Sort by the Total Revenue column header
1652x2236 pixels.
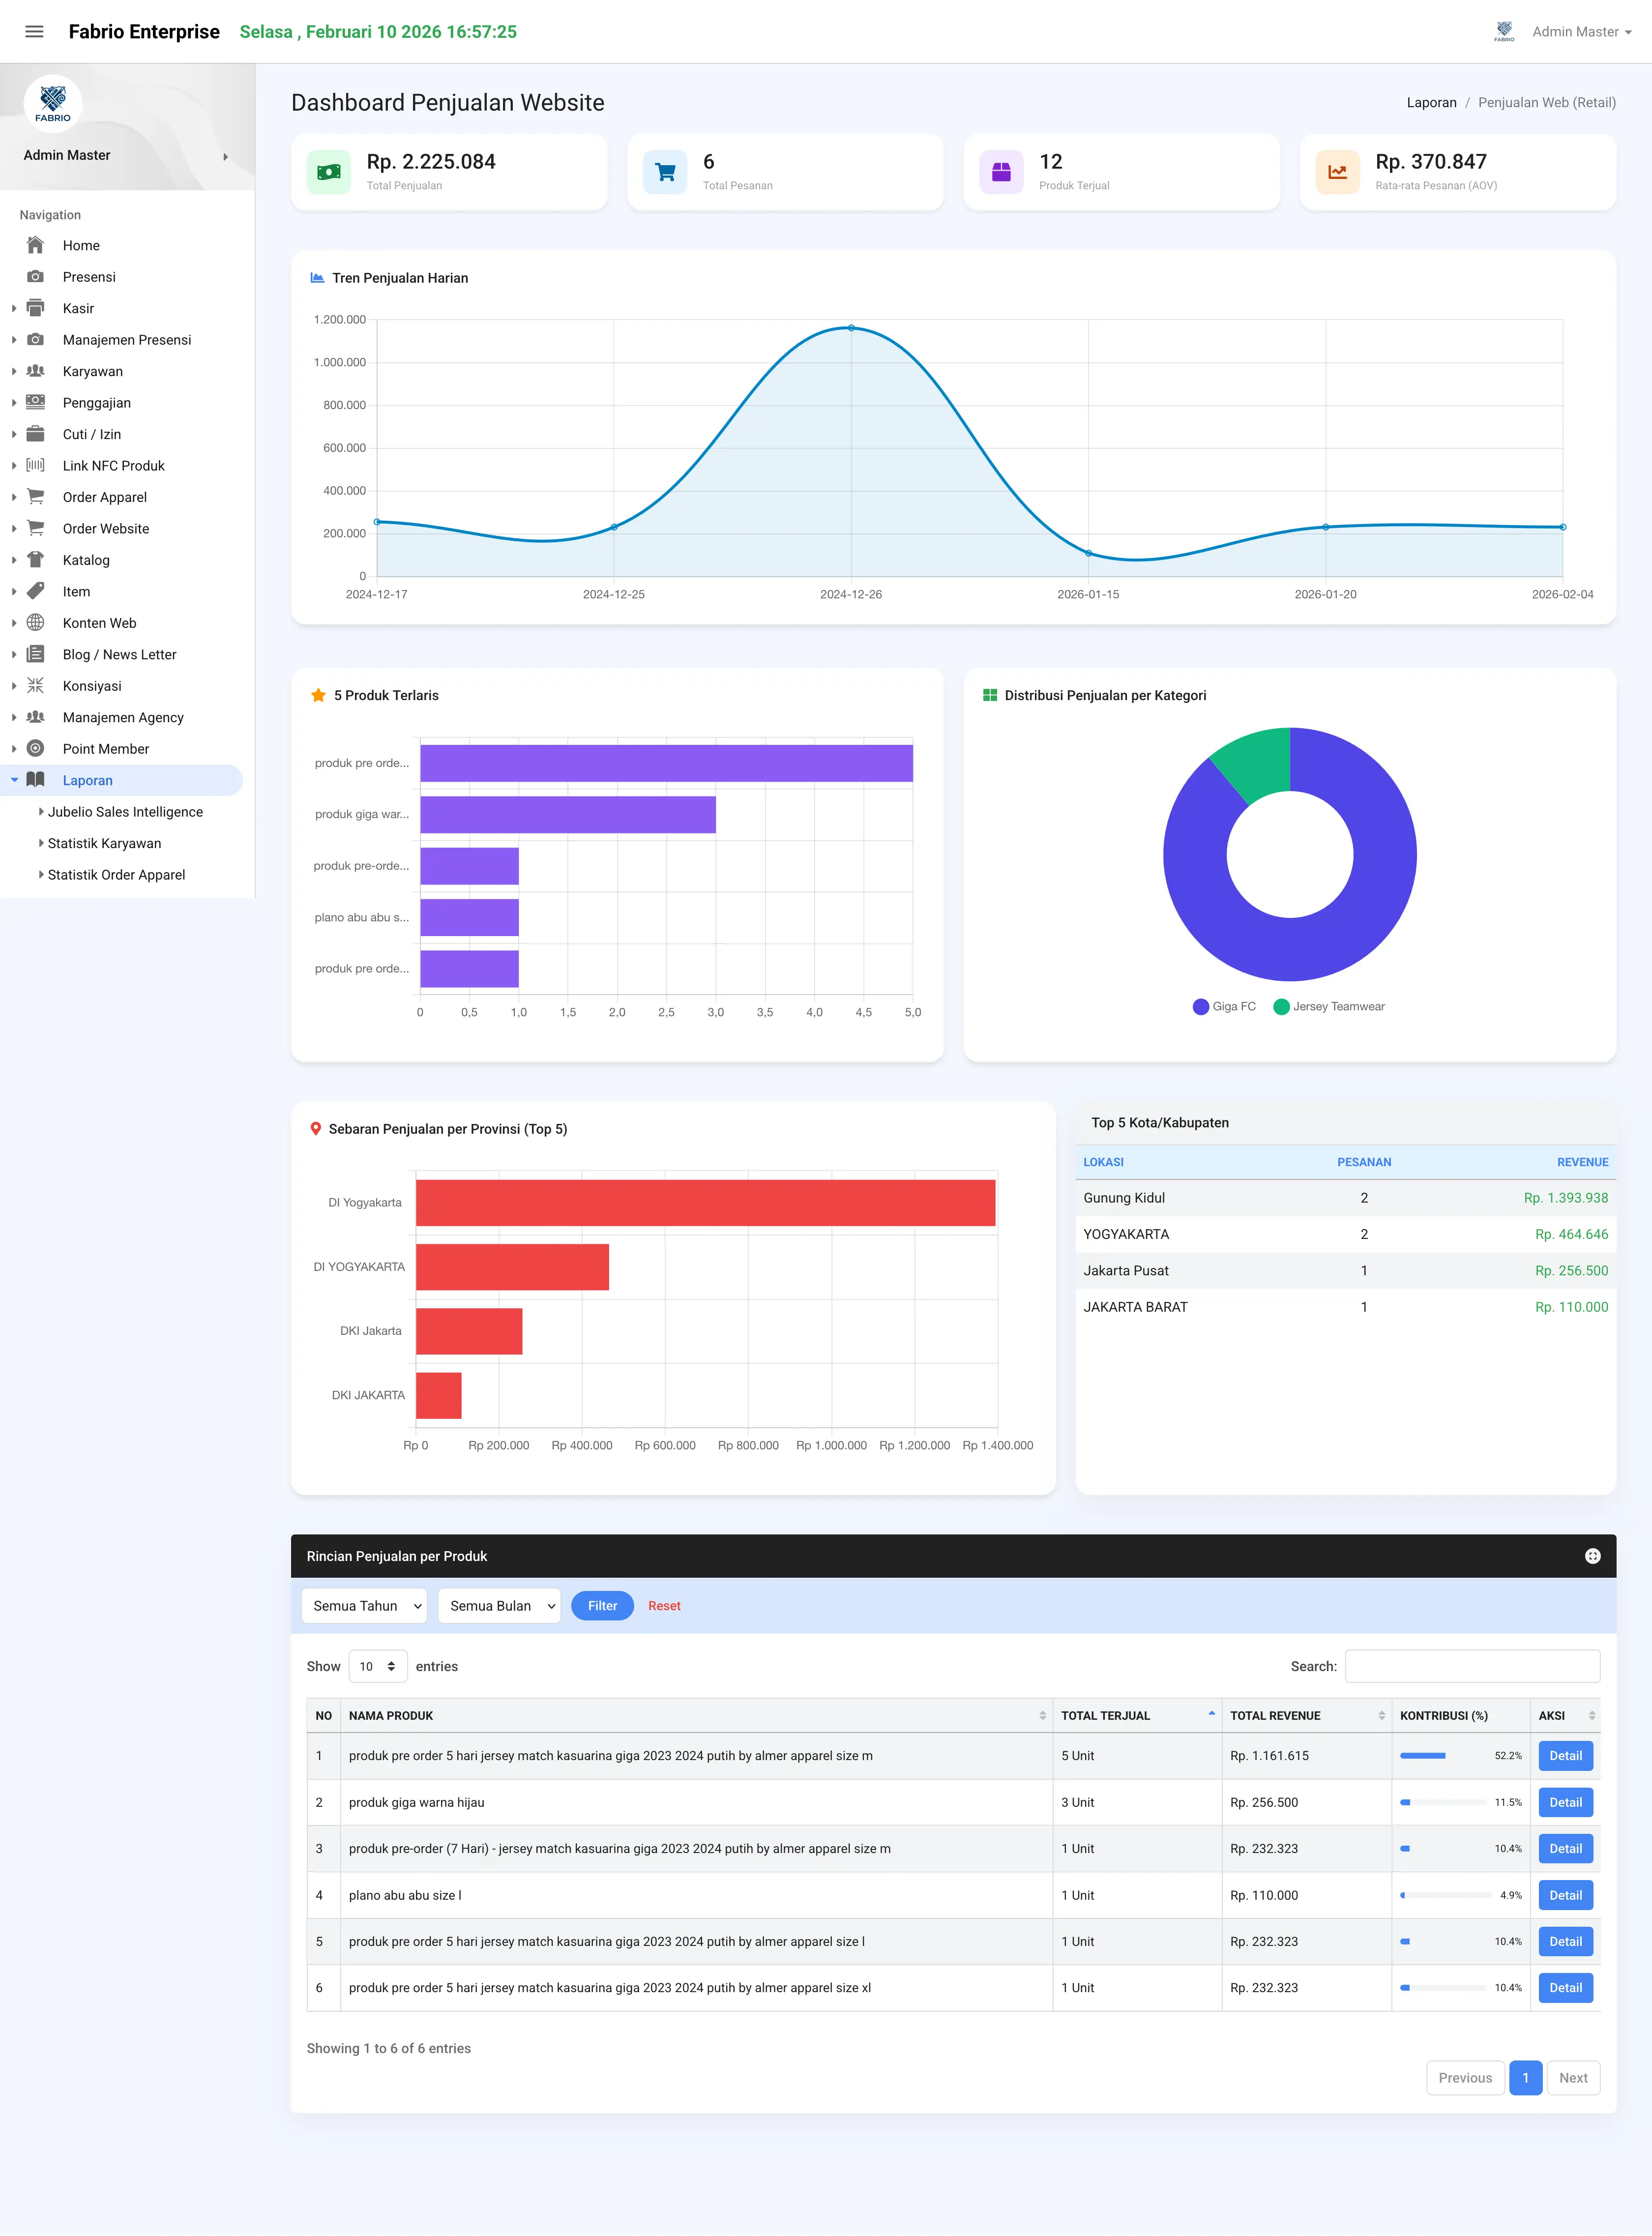(x=1306, y=1715)
